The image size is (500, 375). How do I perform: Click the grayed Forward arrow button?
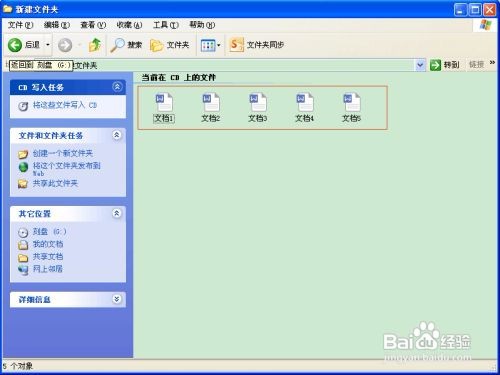(65, 45)
